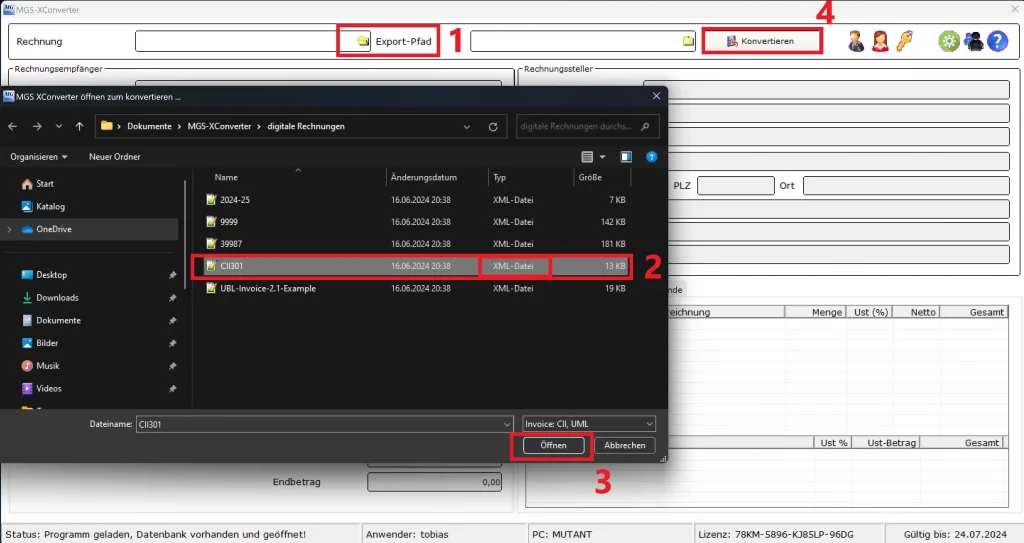Click the Konvertieren button
The width and height of the screenshot is (1024, 543).
[761, 41]
